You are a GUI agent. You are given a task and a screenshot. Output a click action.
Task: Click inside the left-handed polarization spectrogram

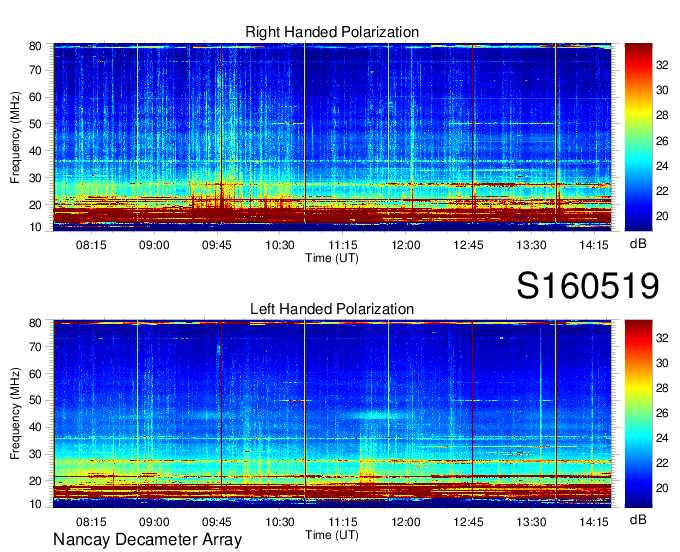point(332,414)
